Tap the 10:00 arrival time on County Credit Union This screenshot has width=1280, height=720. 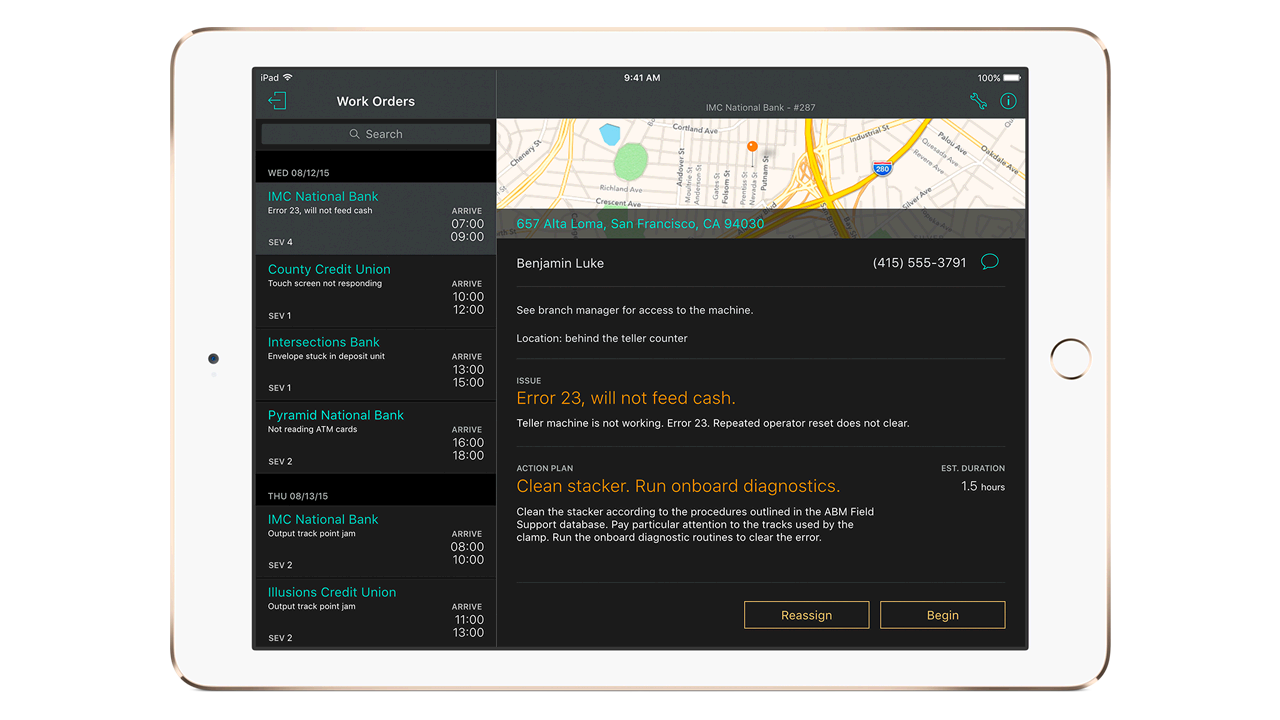468,297
